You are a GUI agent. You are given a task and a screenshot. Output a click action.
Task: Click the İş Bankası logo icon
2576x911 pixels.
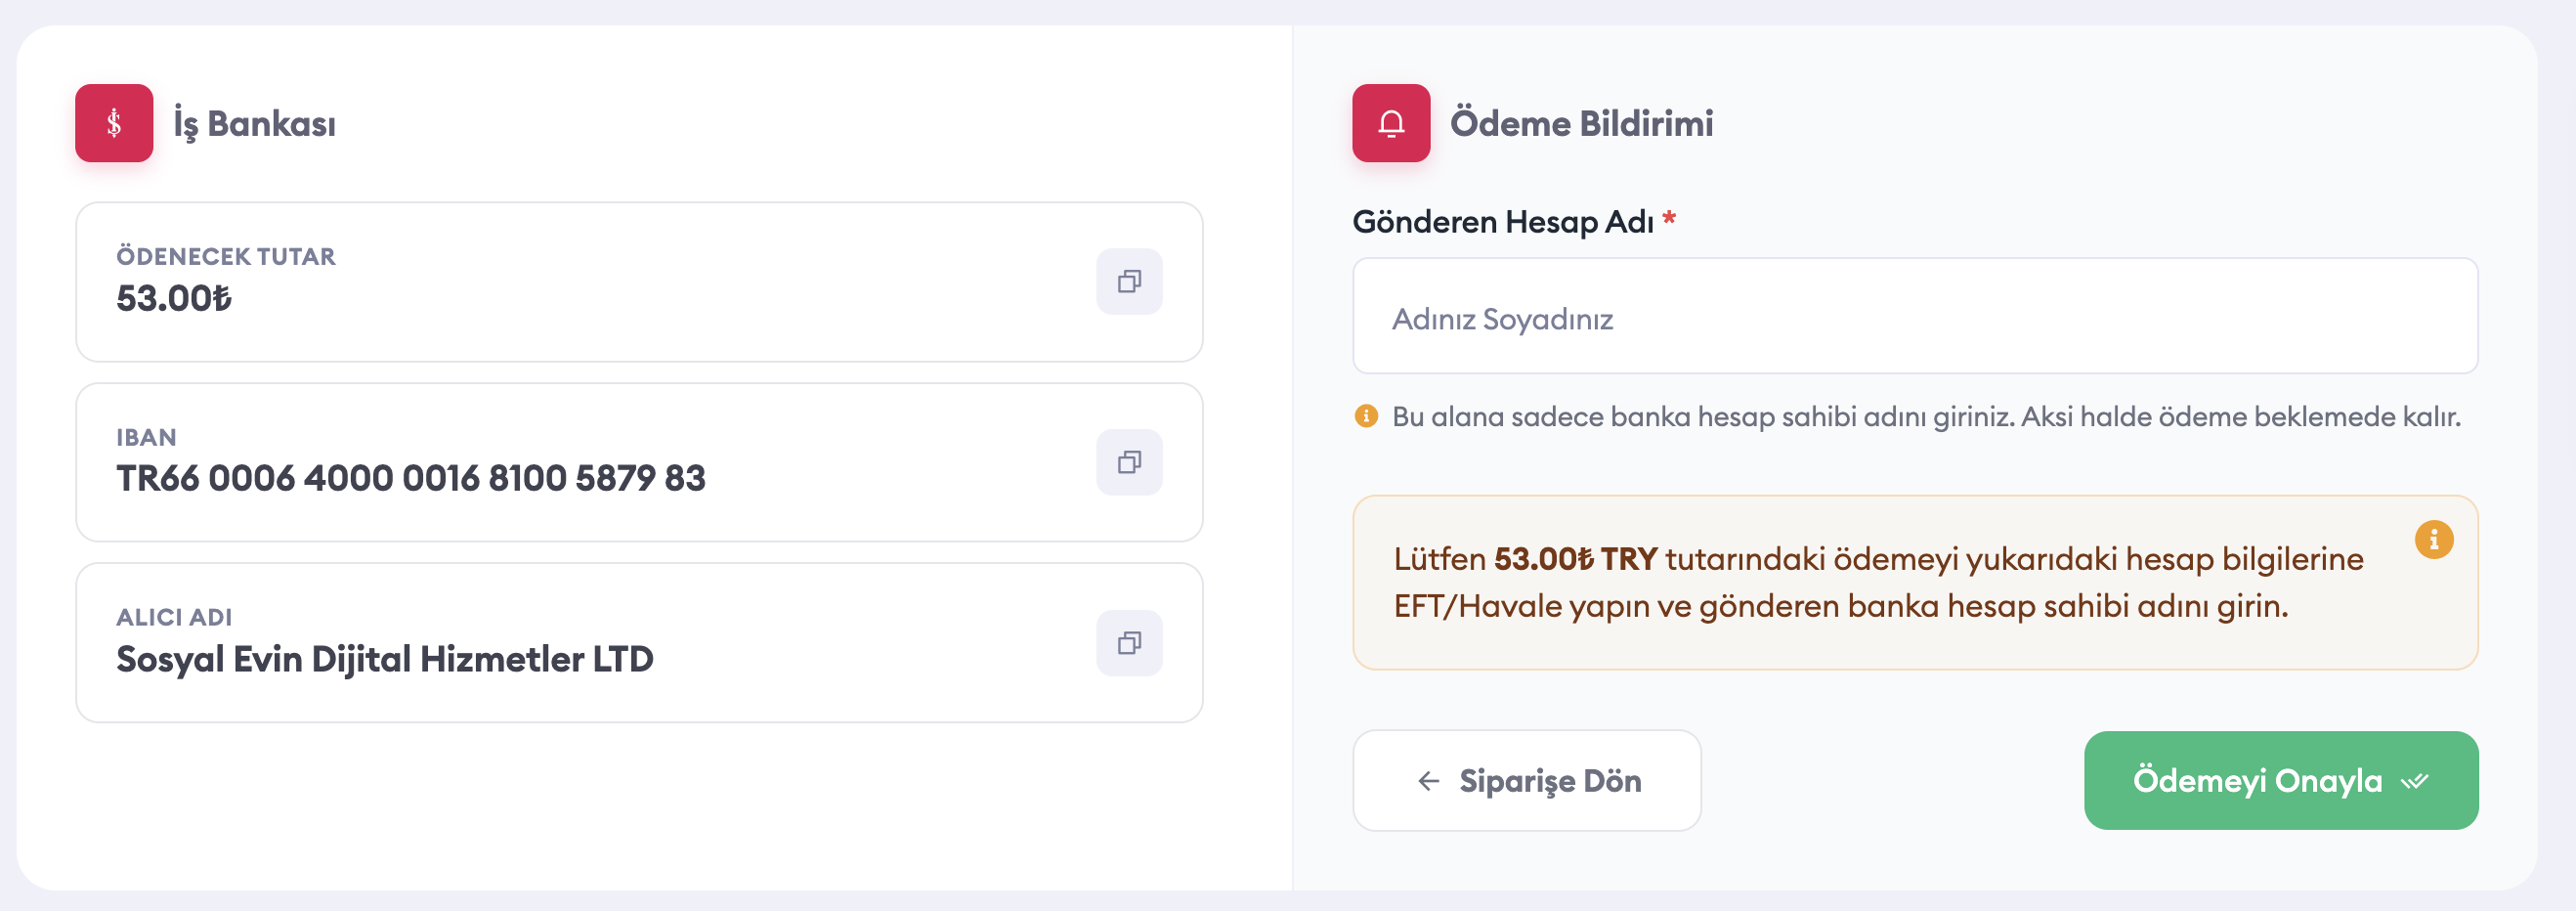(114, 123)
